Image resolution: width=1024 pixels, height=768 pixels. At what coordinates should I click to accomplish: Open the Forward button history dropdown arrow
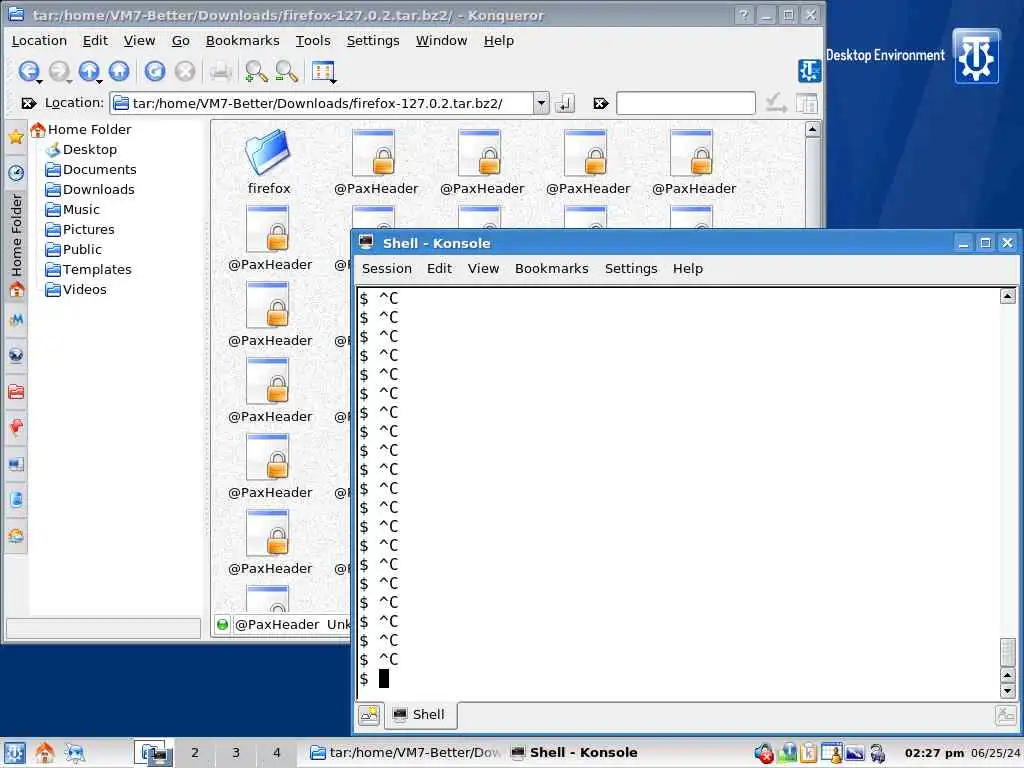point(69,81)
